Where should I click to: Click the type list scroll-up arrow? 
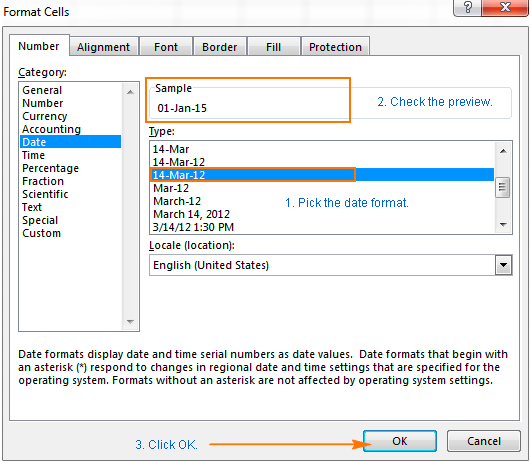(x=503, y=151)
